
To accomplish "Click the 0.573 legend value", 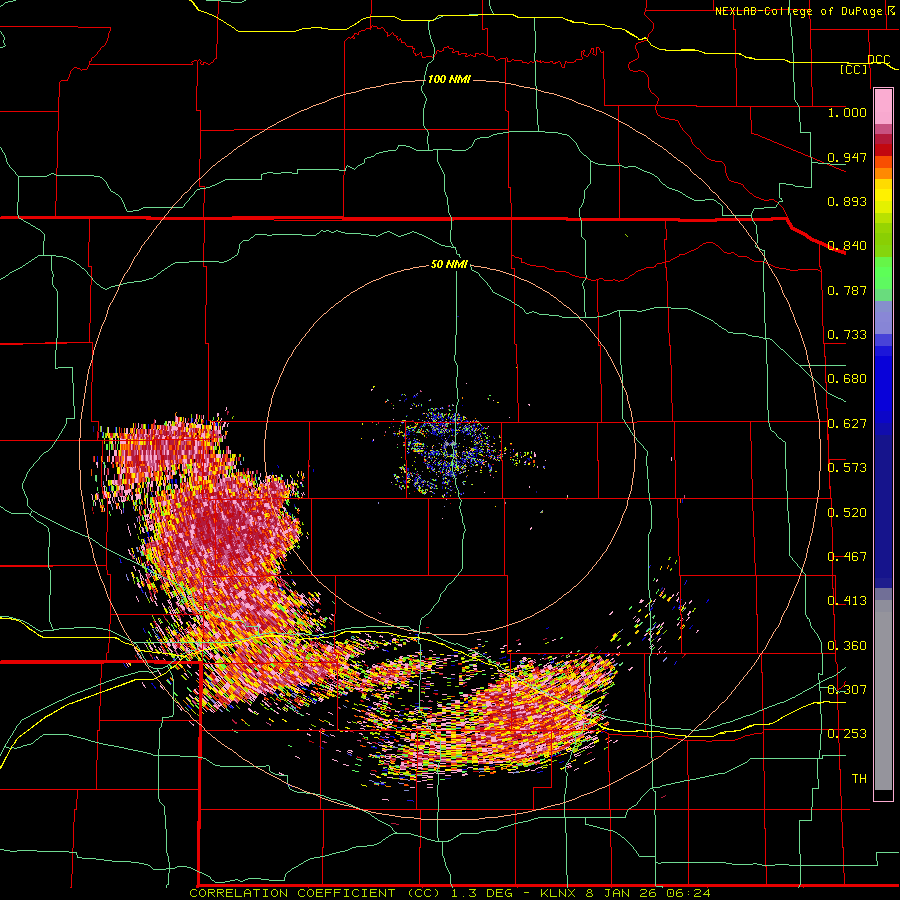I will click(x=847, y=467).
